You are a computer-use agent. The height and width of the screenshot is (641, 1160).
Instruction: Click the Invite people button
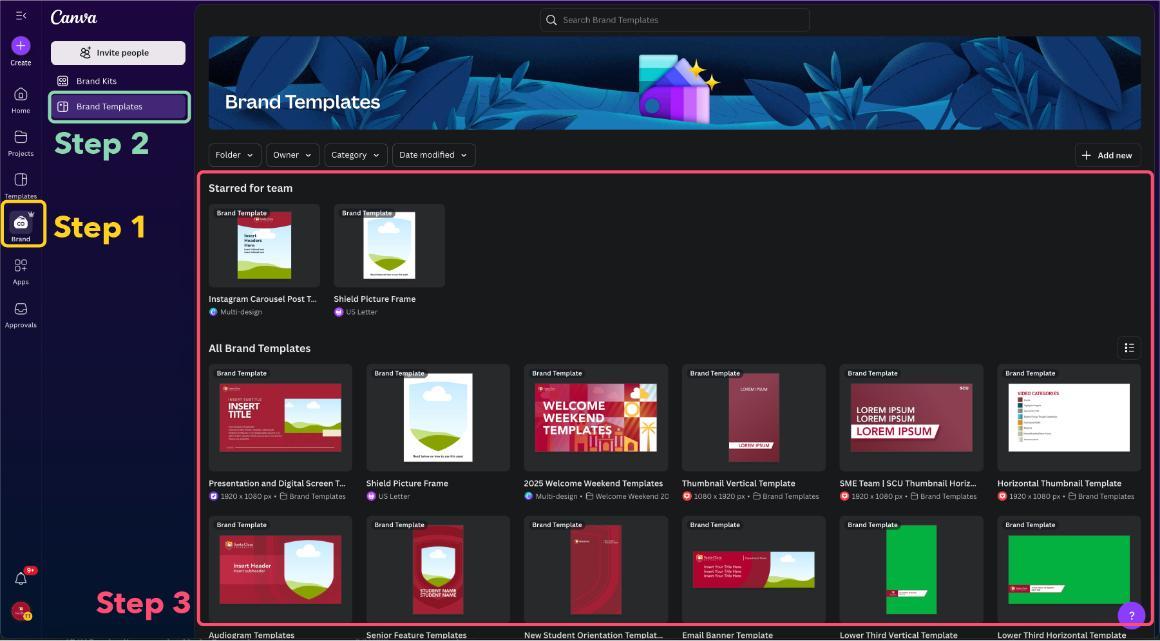click(x=118, y=52)
